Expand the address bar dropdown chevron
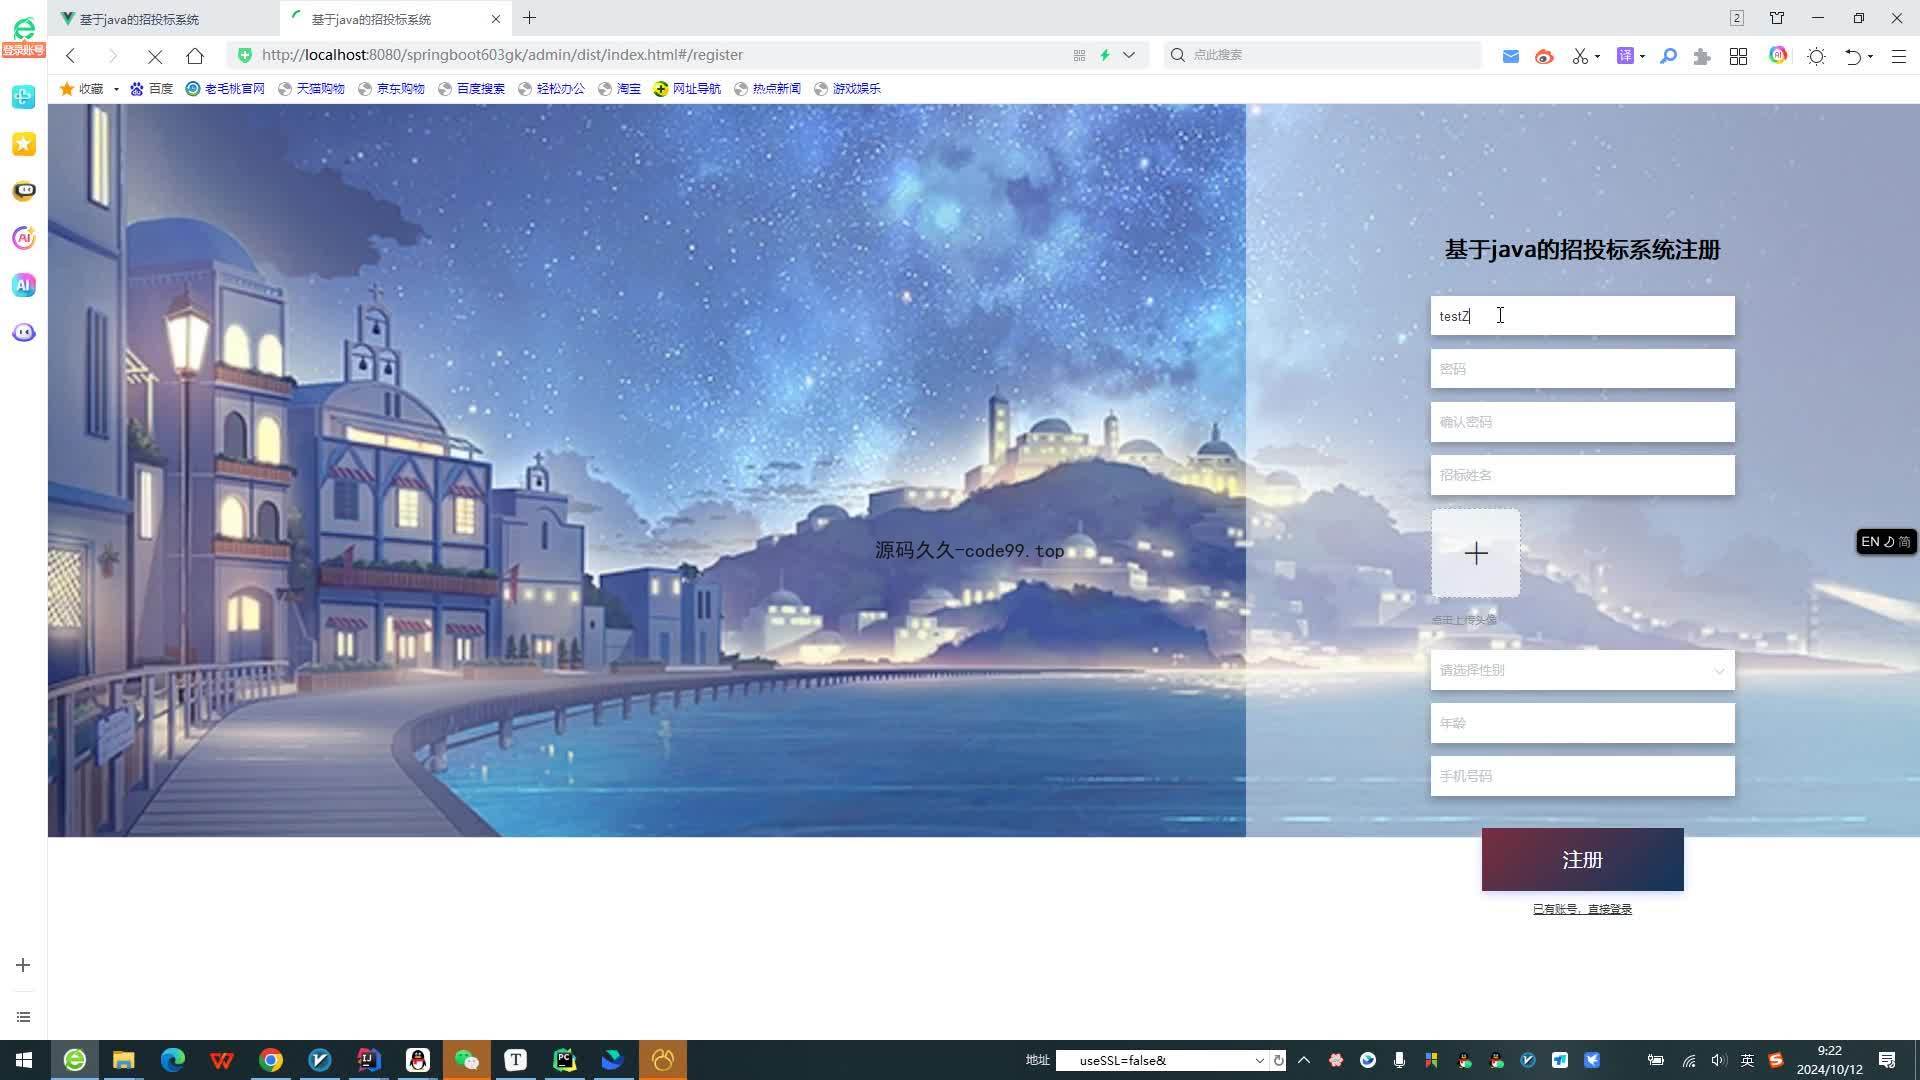Viewport: 1920px width, 1080px height. tap(1129, 55)
